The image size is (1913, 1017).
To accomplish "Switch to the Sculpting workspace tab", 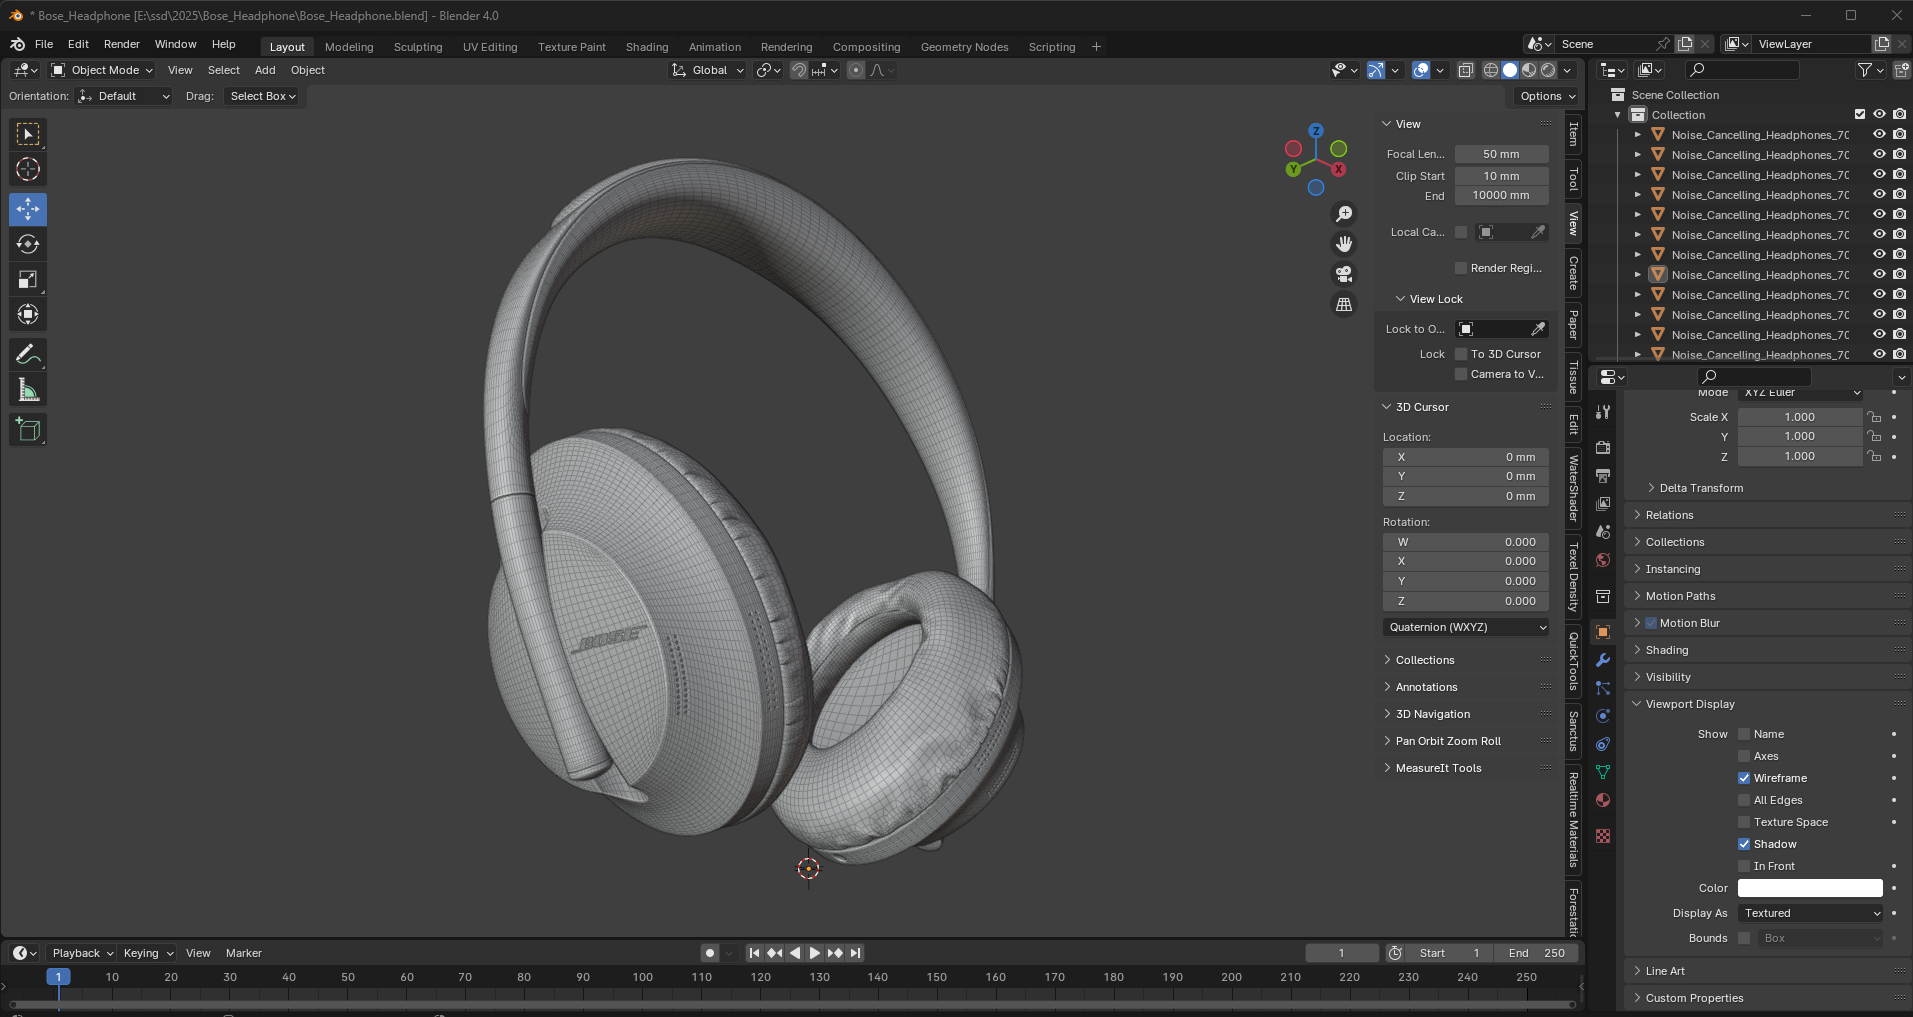I will click(418, 47).
